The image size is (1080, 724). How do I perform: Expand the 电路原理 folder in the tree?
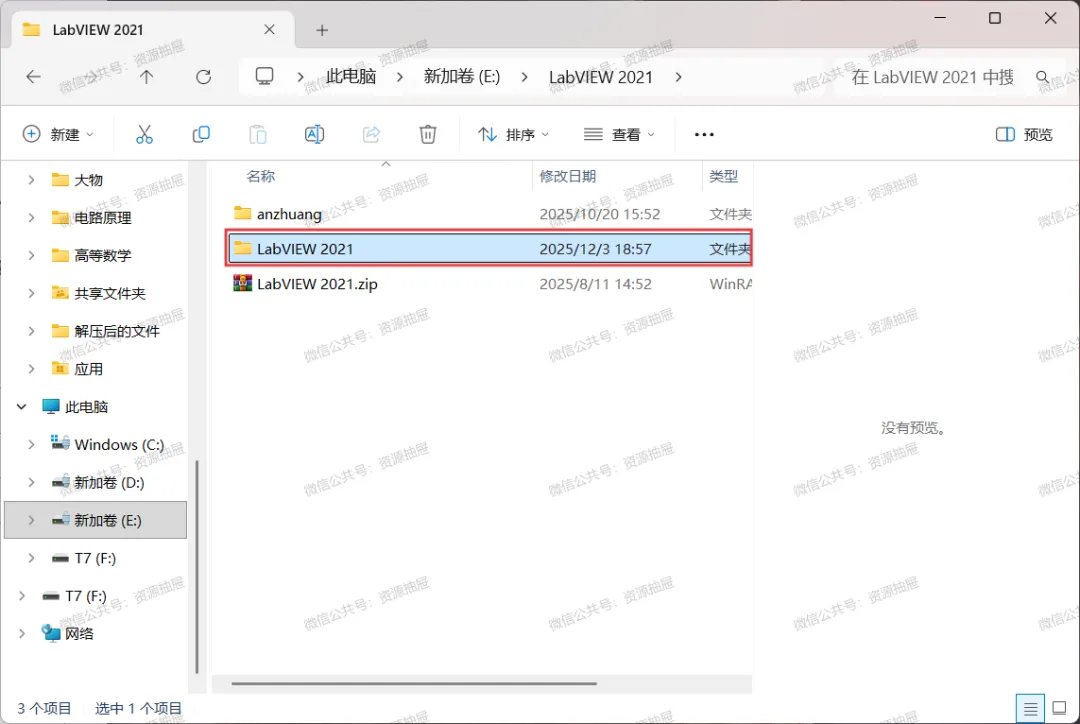31,218
